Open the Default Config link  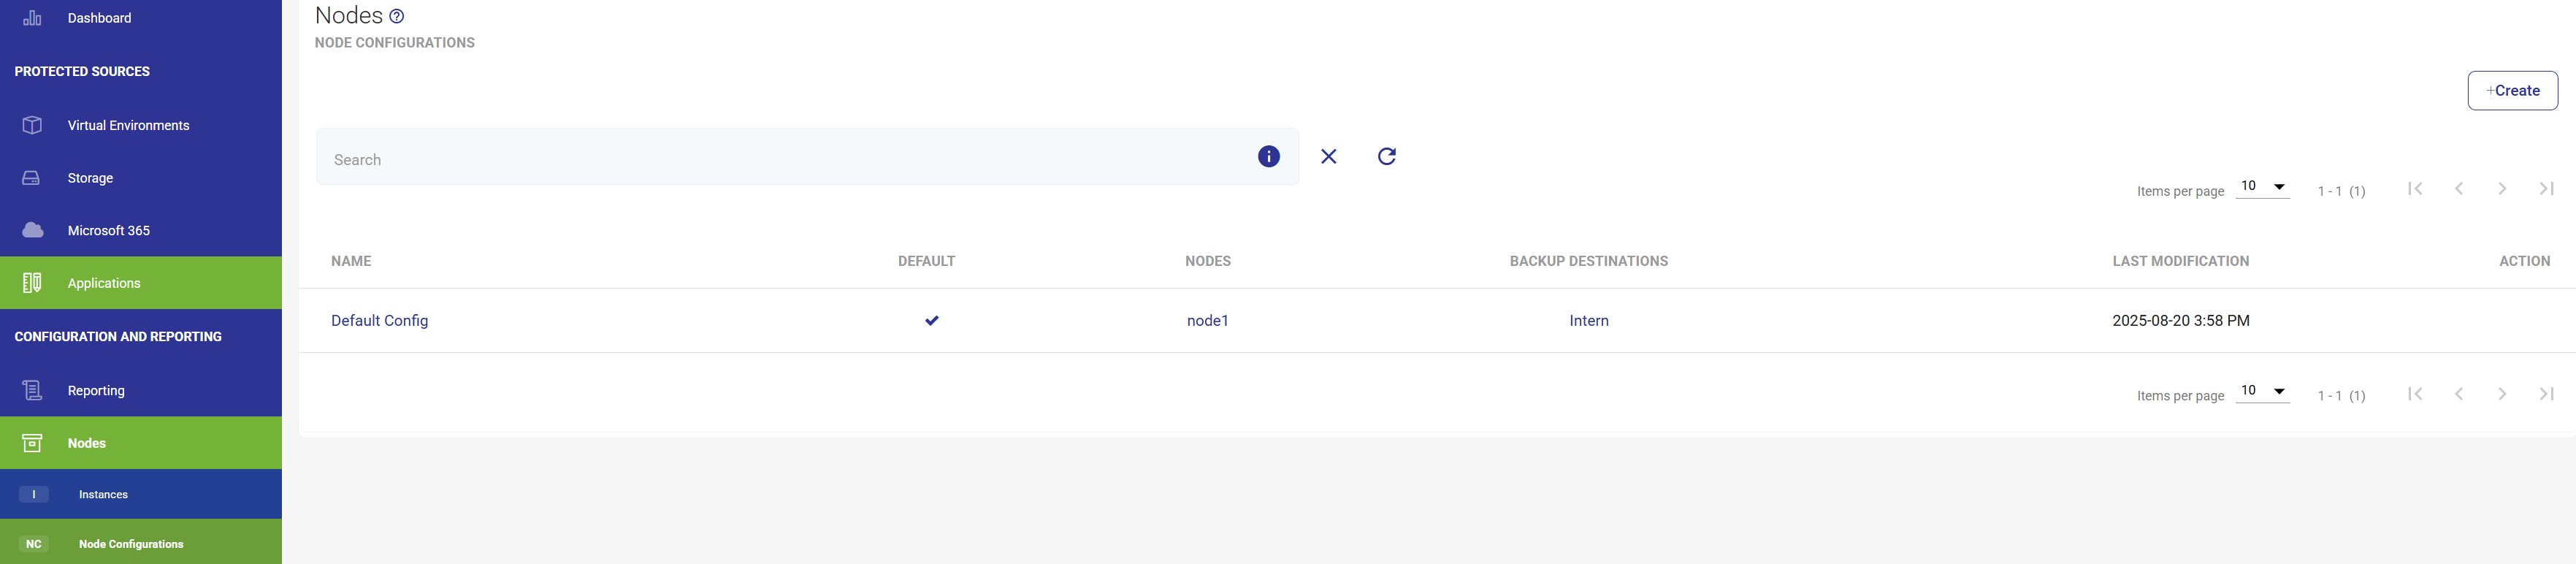click(379, 320)
